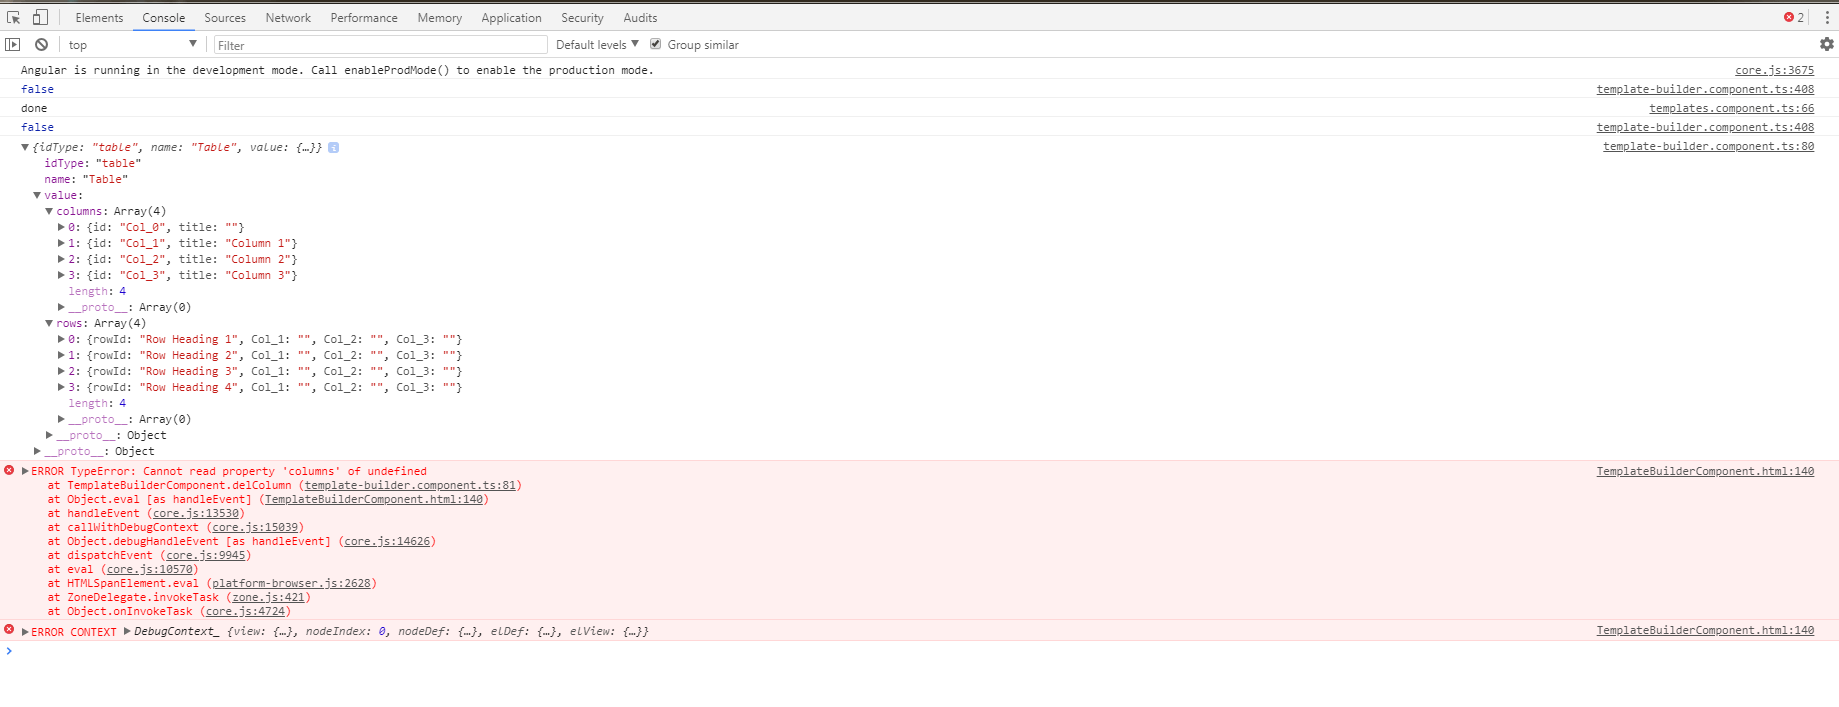1839x707 pixels.
Task: Open the Default levels dropdown
Action: (597, 44)
